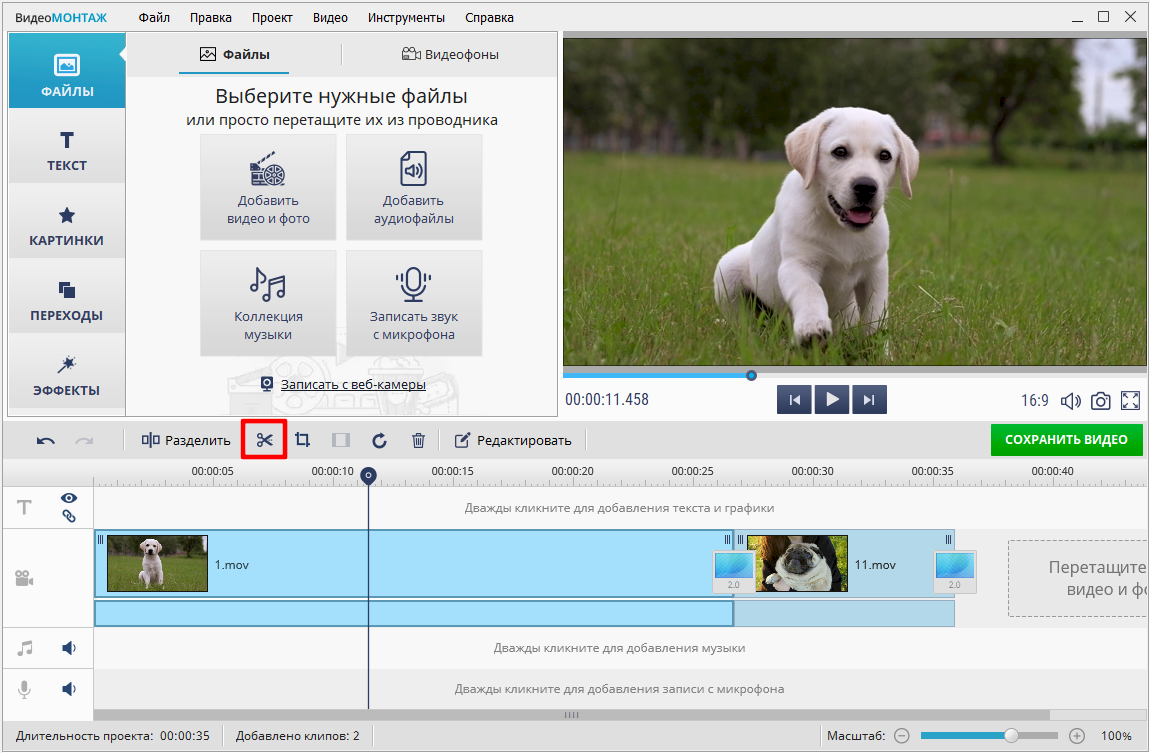
Task: Toggle text track visibility eye icon
Action: click(69, 498)
